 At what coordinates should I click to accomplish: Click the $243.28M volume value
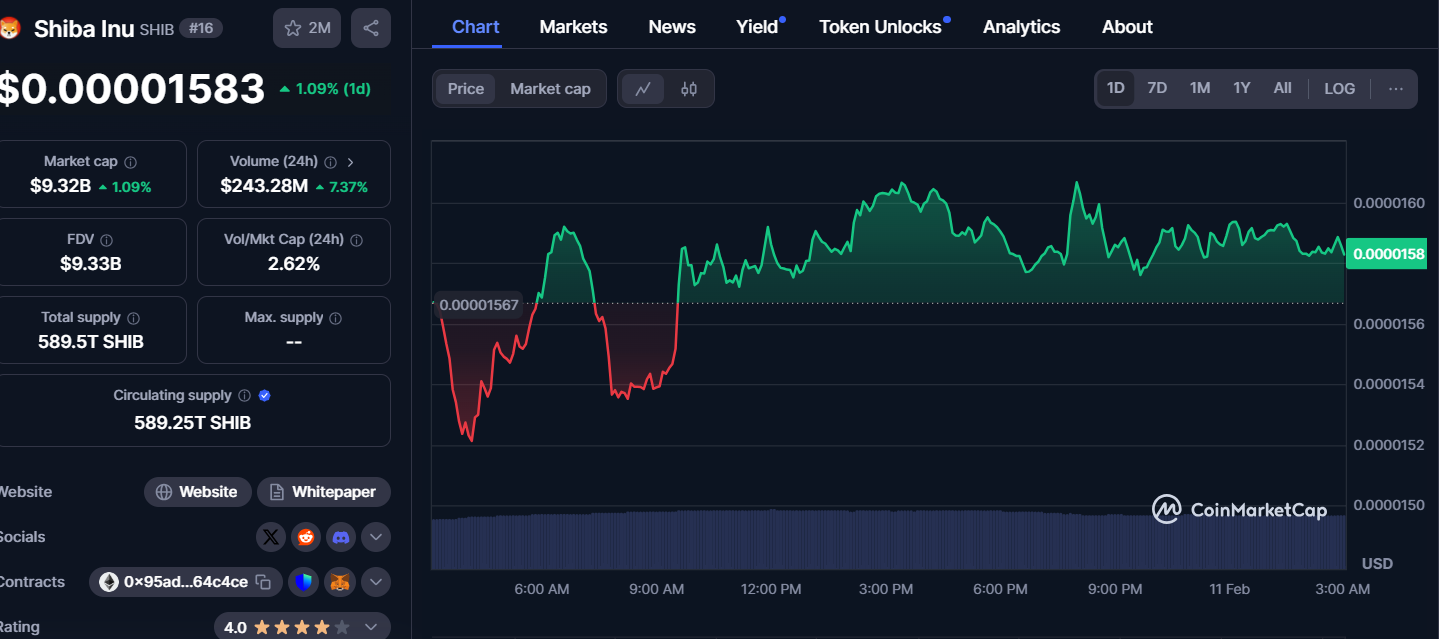(264, 186)
